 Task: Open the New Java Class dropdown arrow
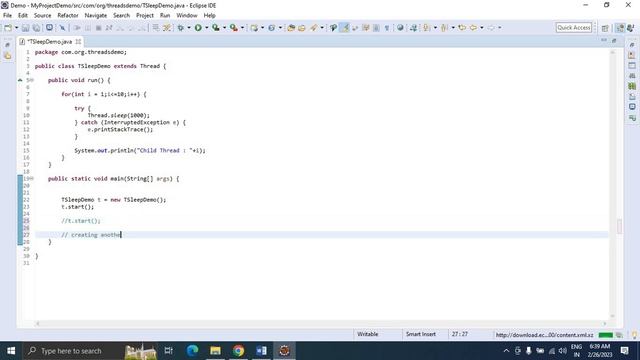280,28
